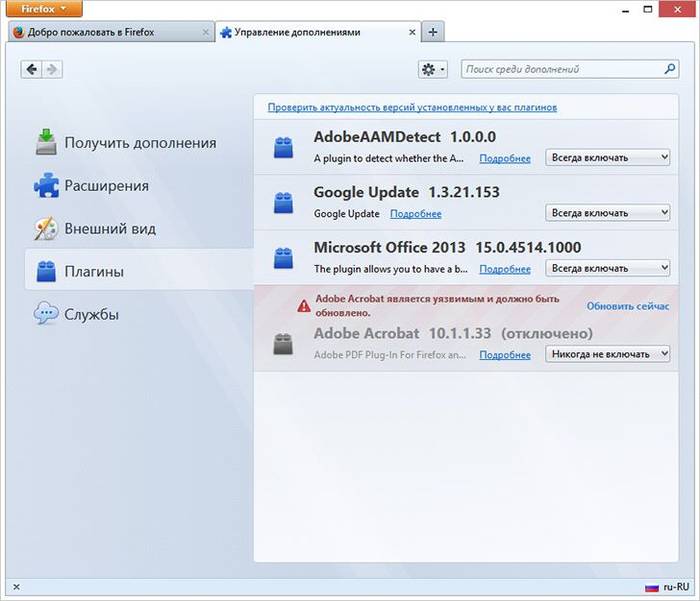The image size is (700, 601).
Task: Click the Adobe Acrobat warning triangle icon
Action: click(304, 306)
